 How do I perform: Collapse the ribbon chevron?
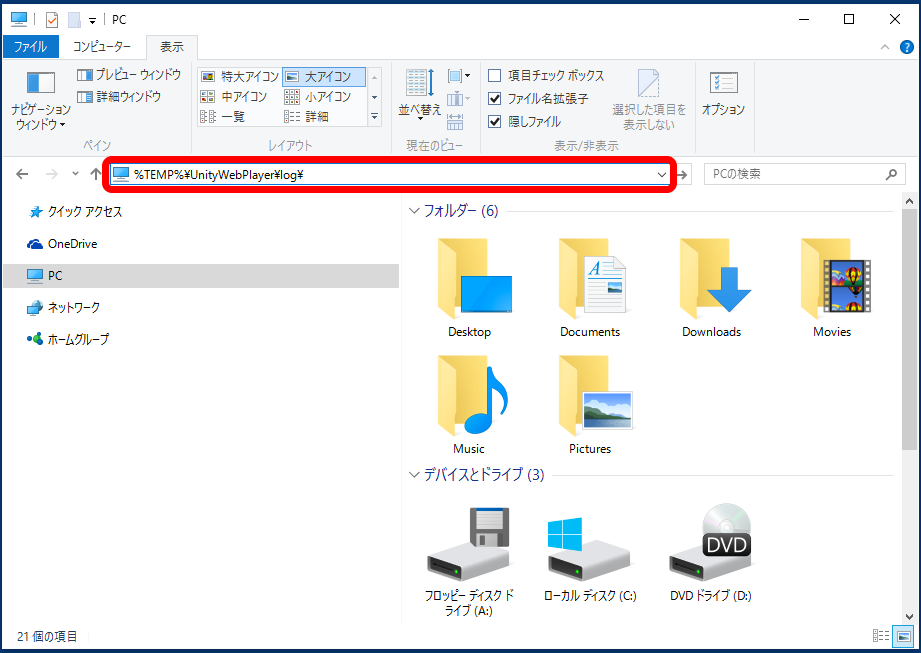point(885,47)
